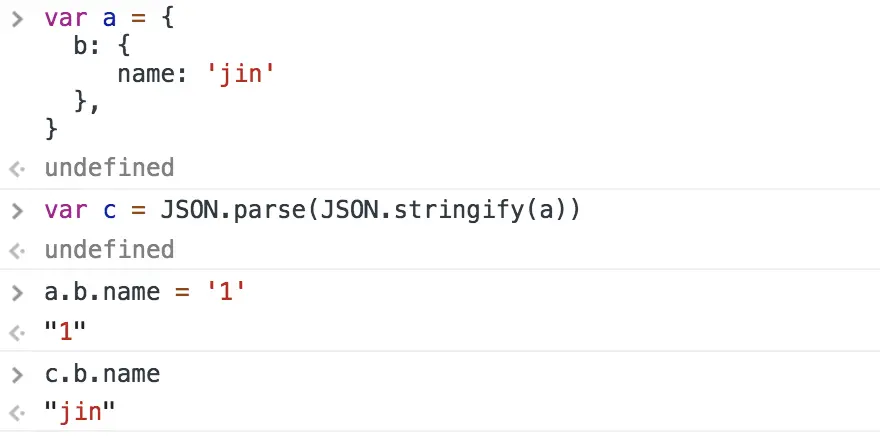Click the output arrow beside the "jin" result
Screen dimensions: 880x444
tap(17, 414)
